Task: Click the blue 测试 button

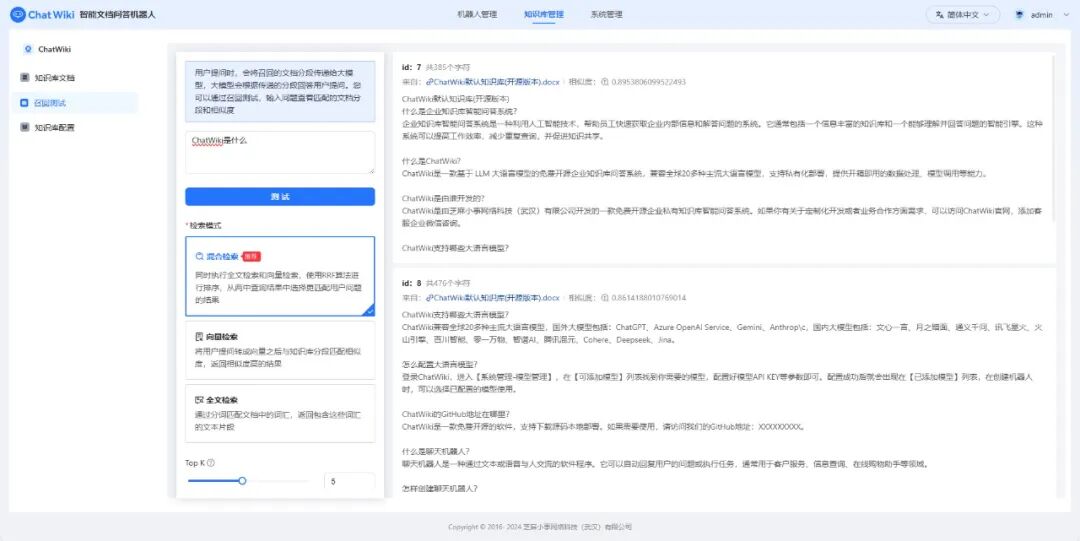Action: (280, 197)
